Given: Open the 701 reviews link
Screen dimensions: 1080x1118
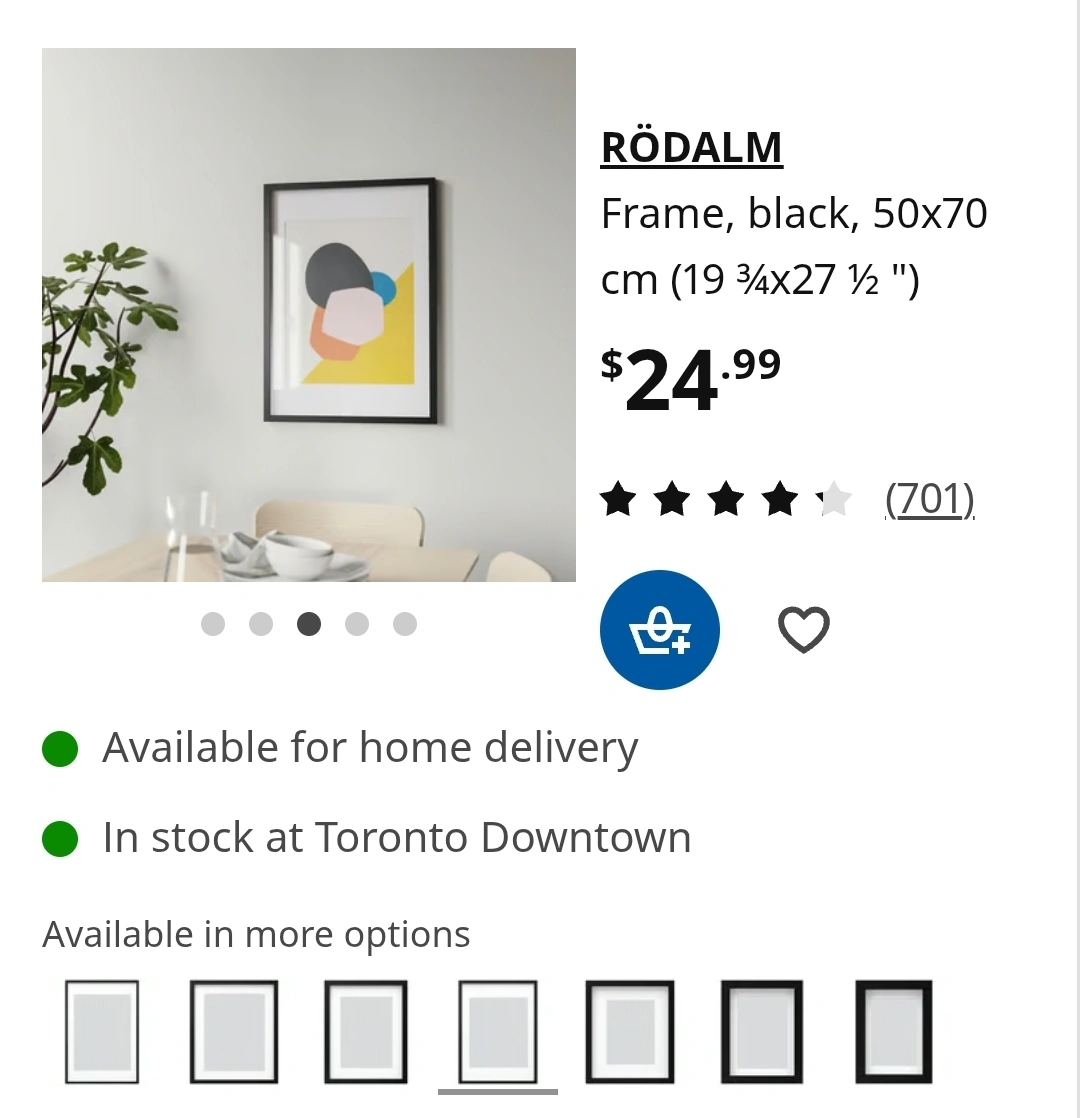Looking at the screenshot, I should pos(930,498).
